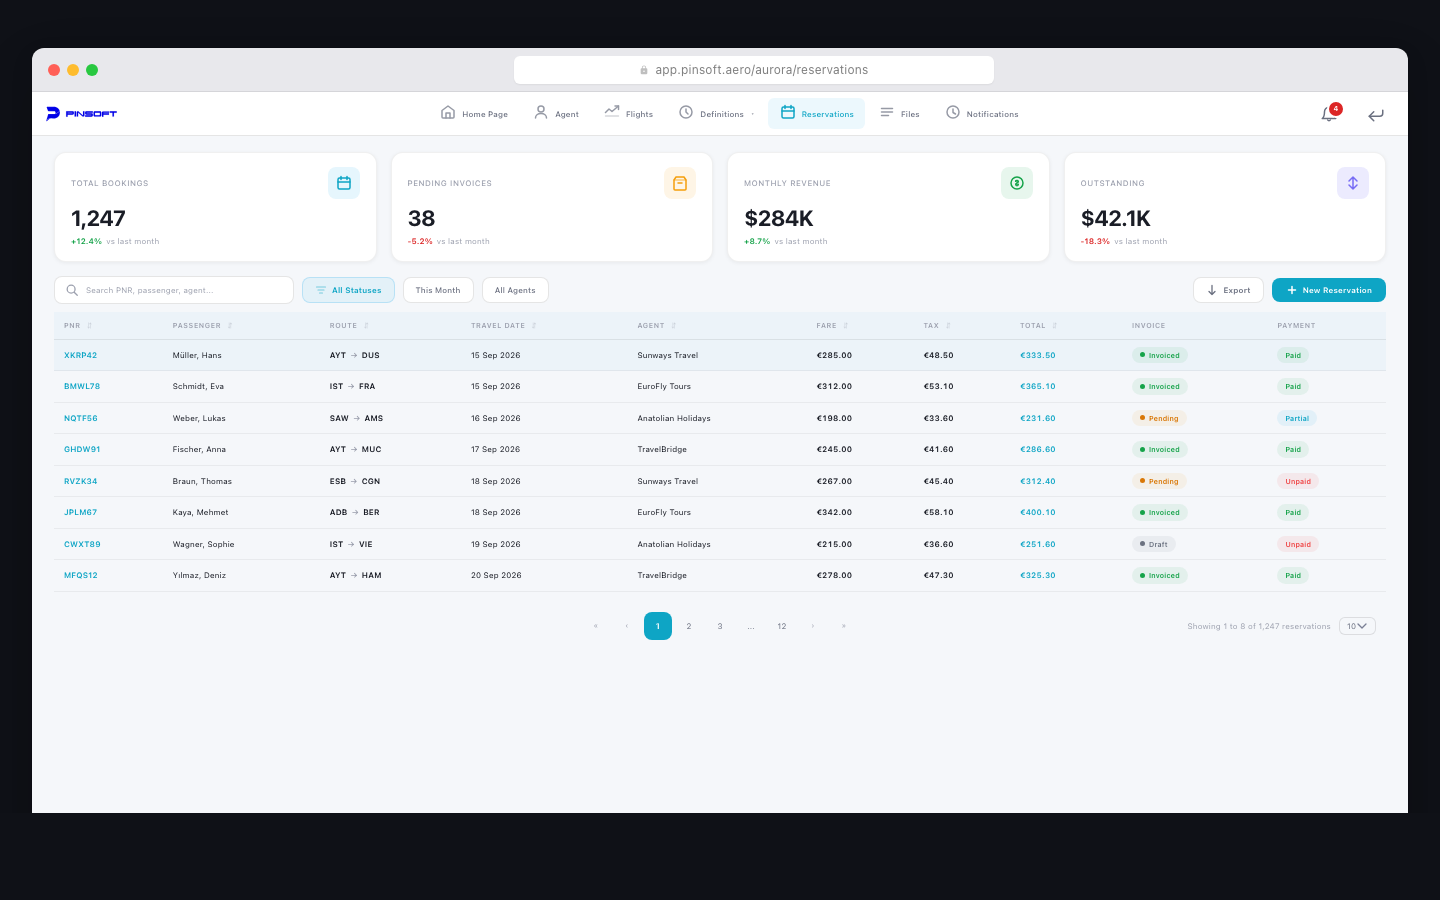Open reservation PNR XKRP42

pyautogui.click(x=81, y=354)
